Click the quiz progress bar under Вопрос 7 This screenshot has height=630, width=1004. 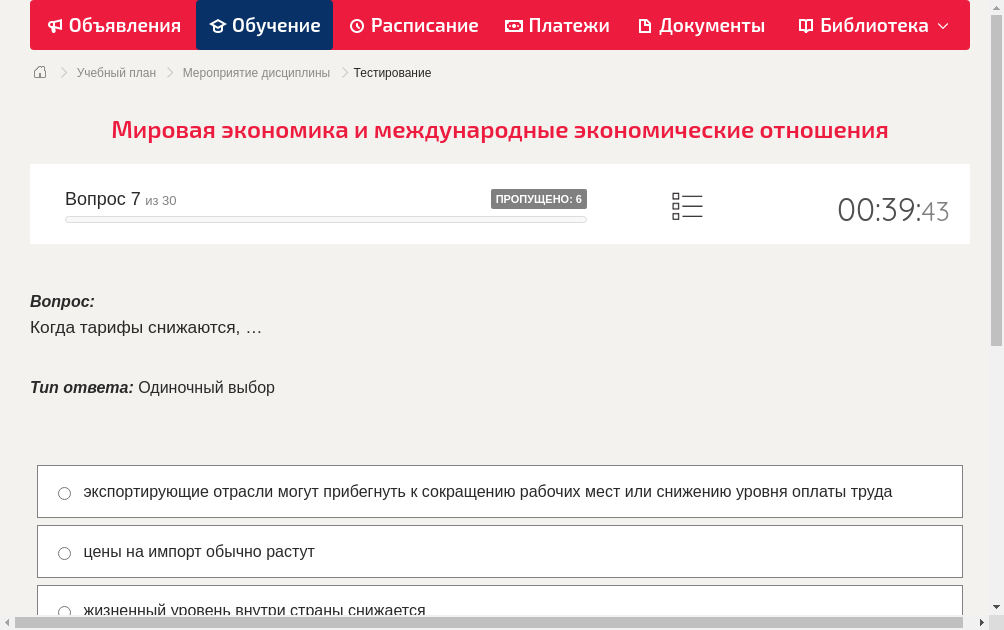click(x=325, y=219)
